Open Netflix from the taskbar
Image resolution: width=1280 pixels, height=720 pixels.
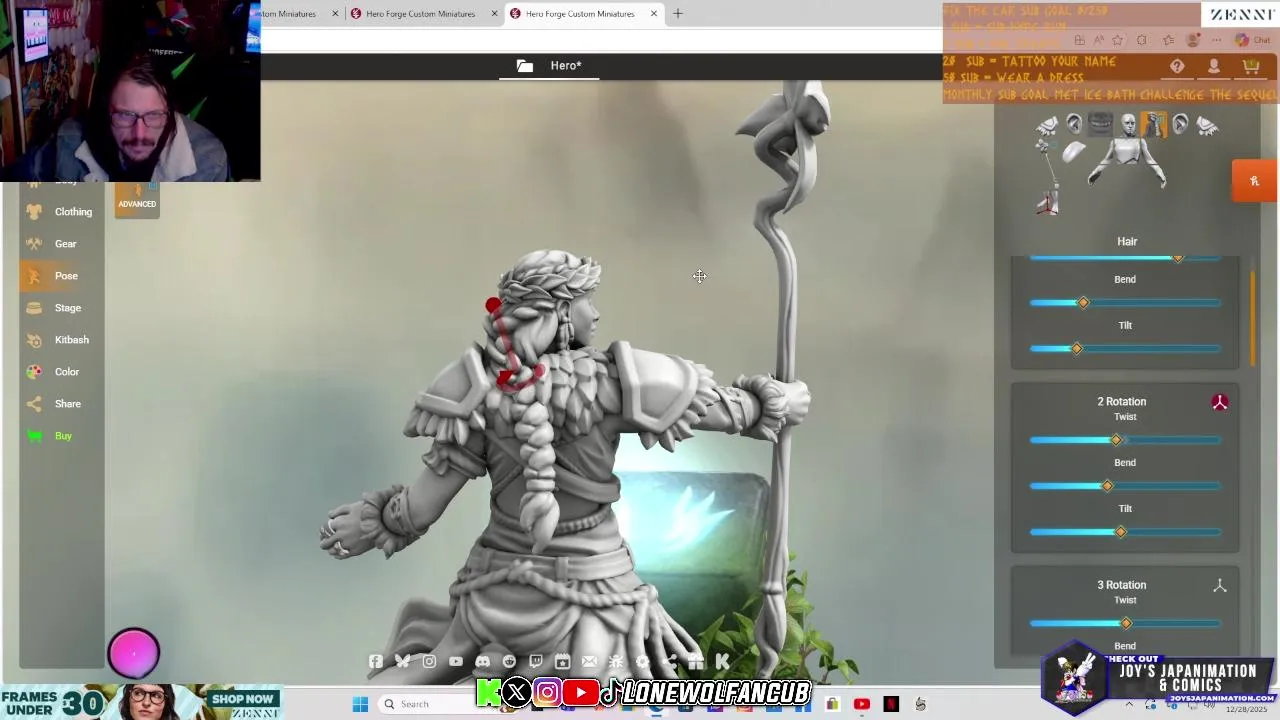[x=891, y=704]
